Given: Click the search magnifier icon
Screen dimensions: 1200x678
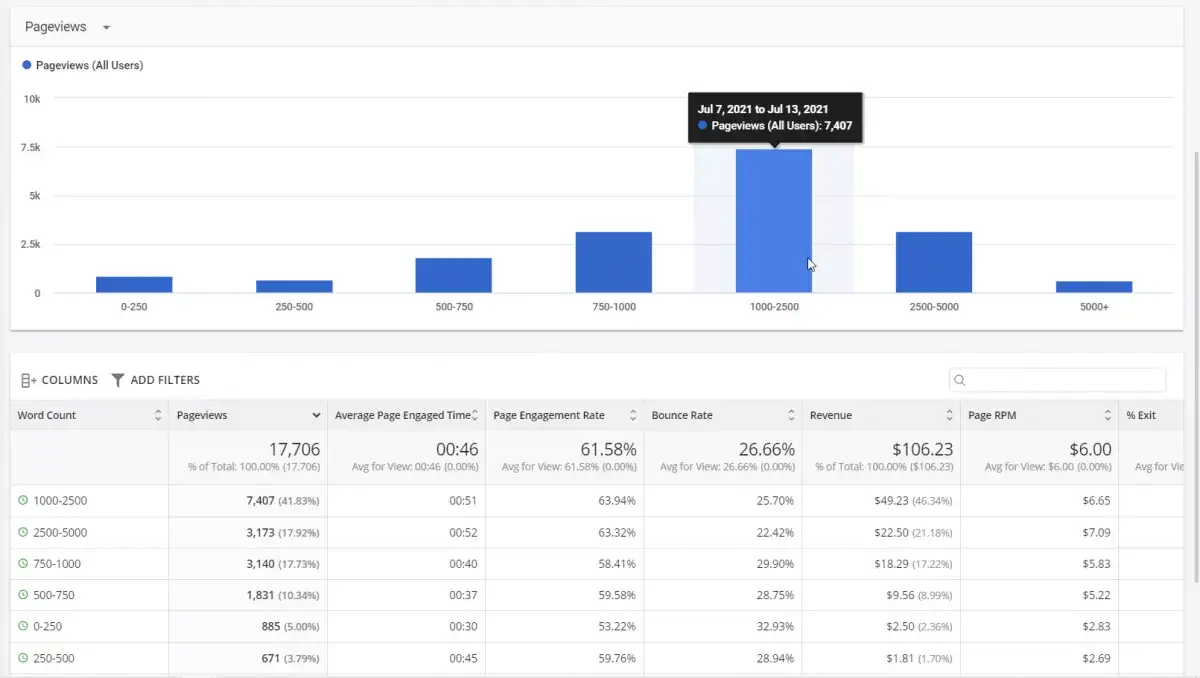Looking at the screenshot, I should pos(960,380).
